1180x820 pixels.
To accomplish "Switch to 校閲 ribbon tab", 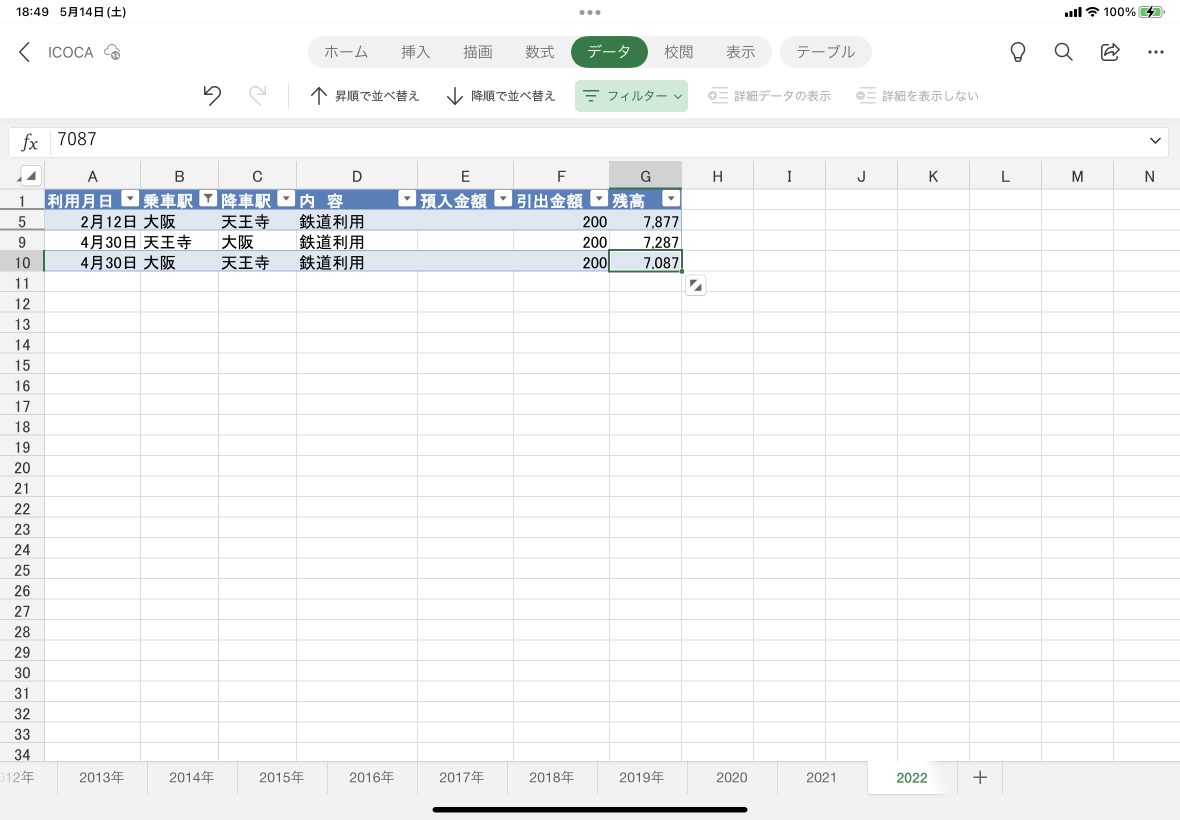I will point(679,52).
